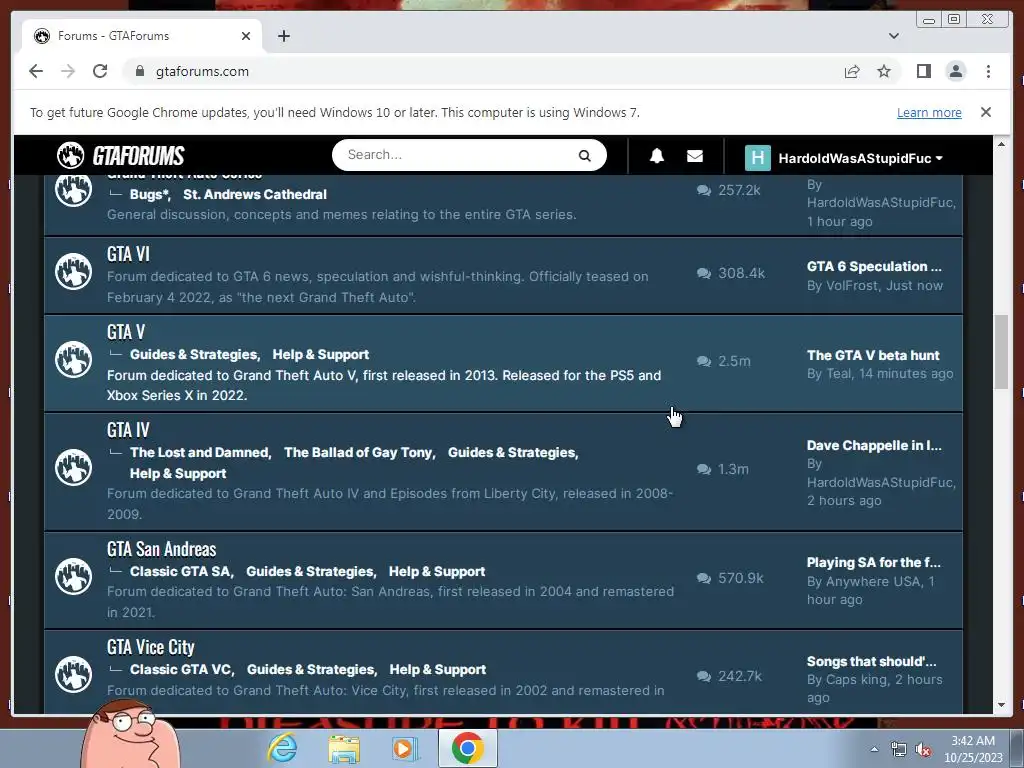
Task: Open Windows Explorer folder in taskbar
Action: [x=344, y=748]
